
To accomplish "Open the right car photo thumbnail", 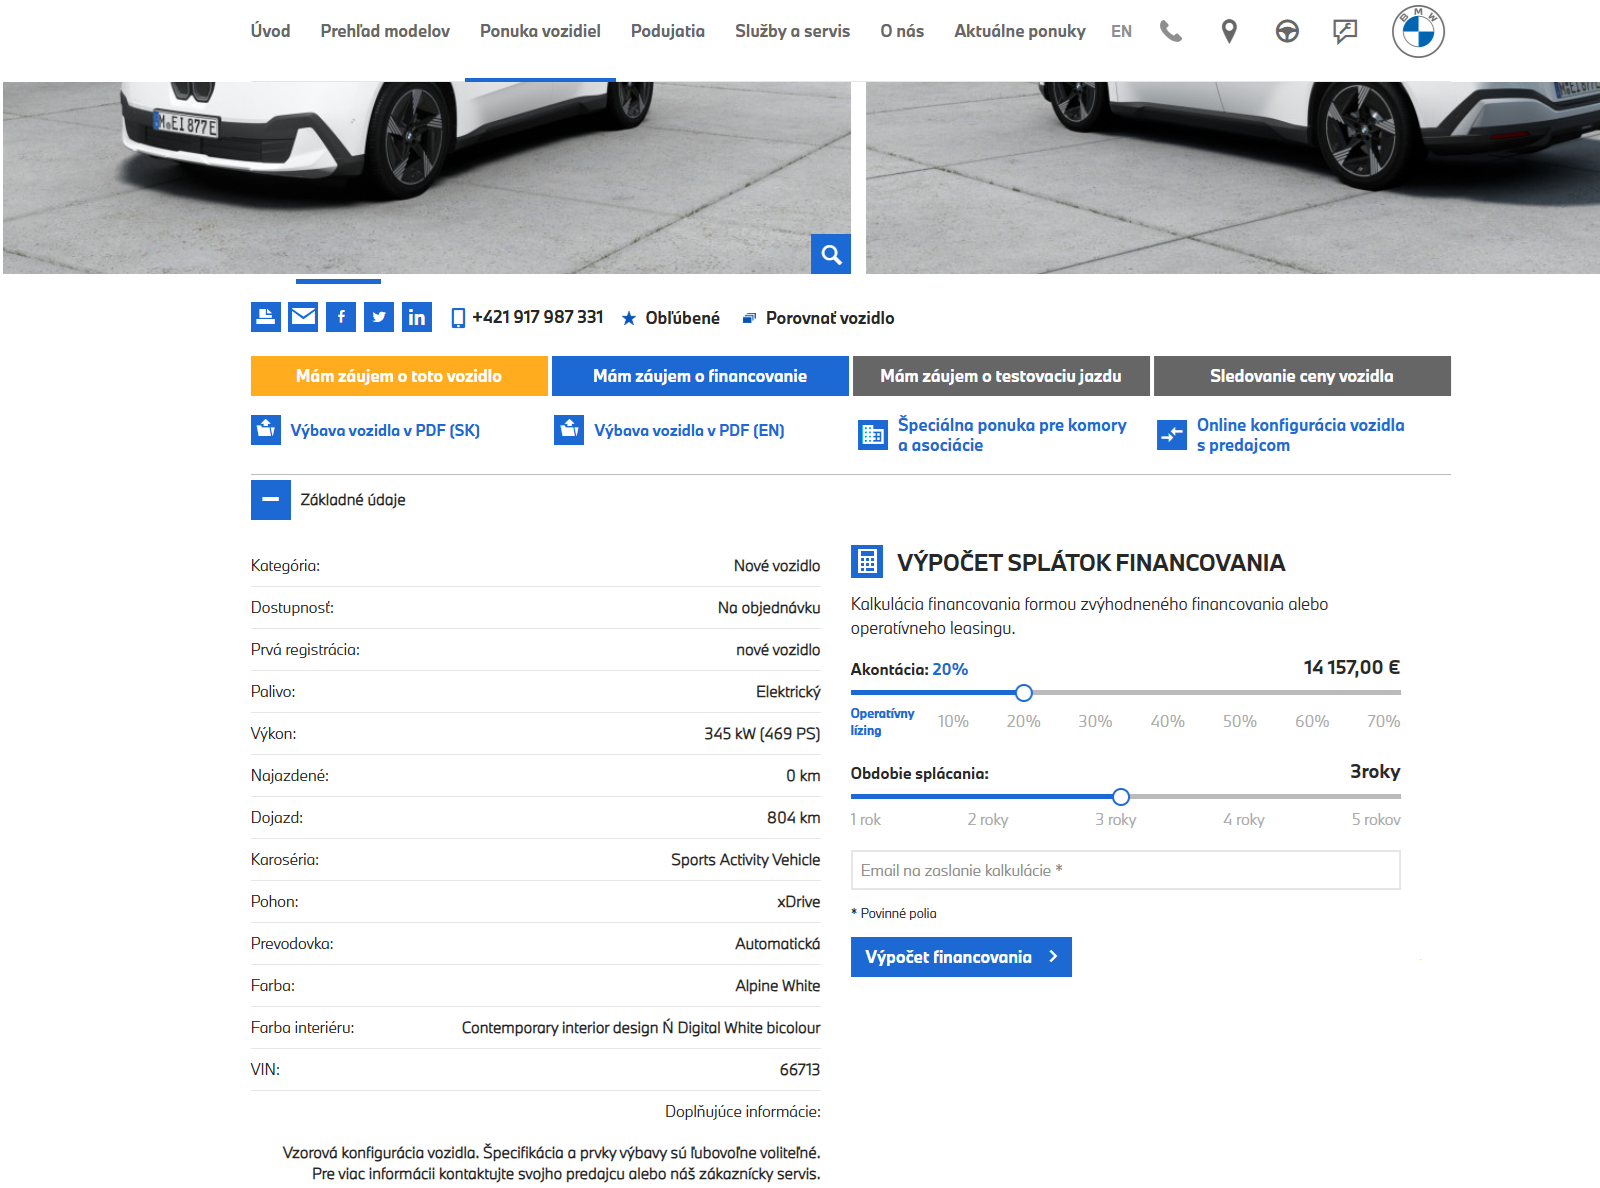I will point(1232,178).
